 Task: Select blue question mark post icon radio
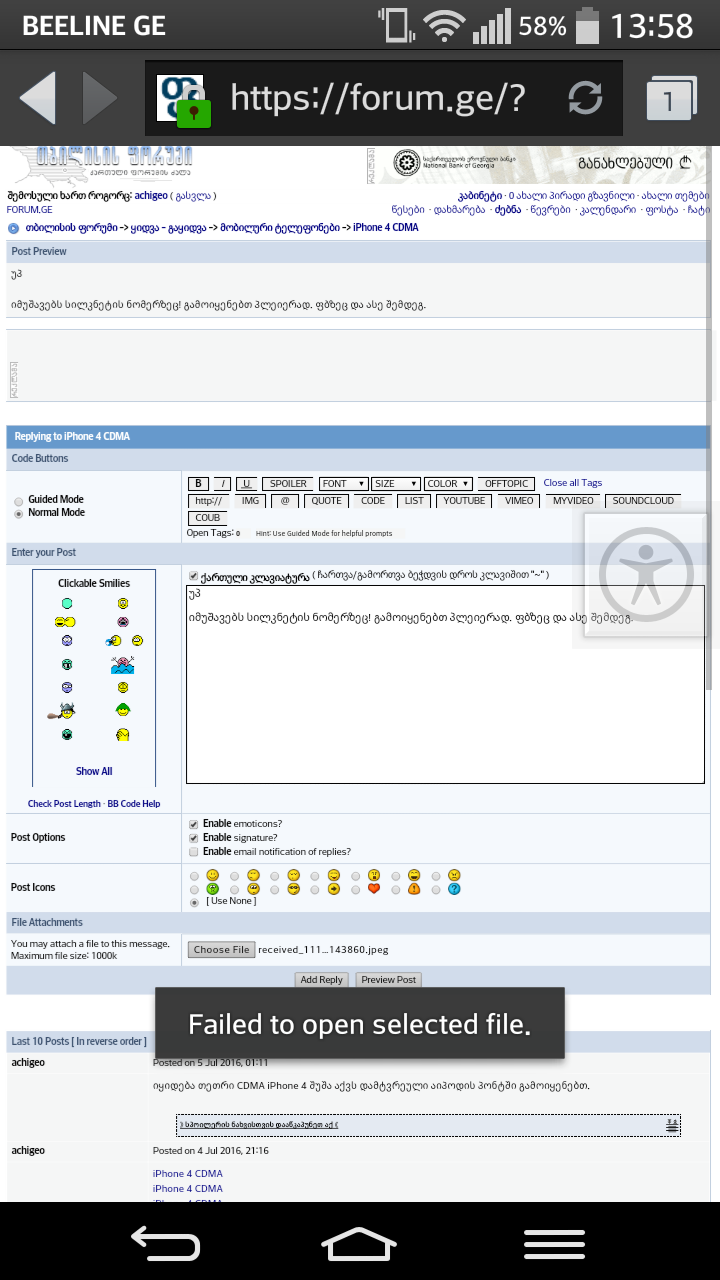pyautogui.click(x=435, y=889)
